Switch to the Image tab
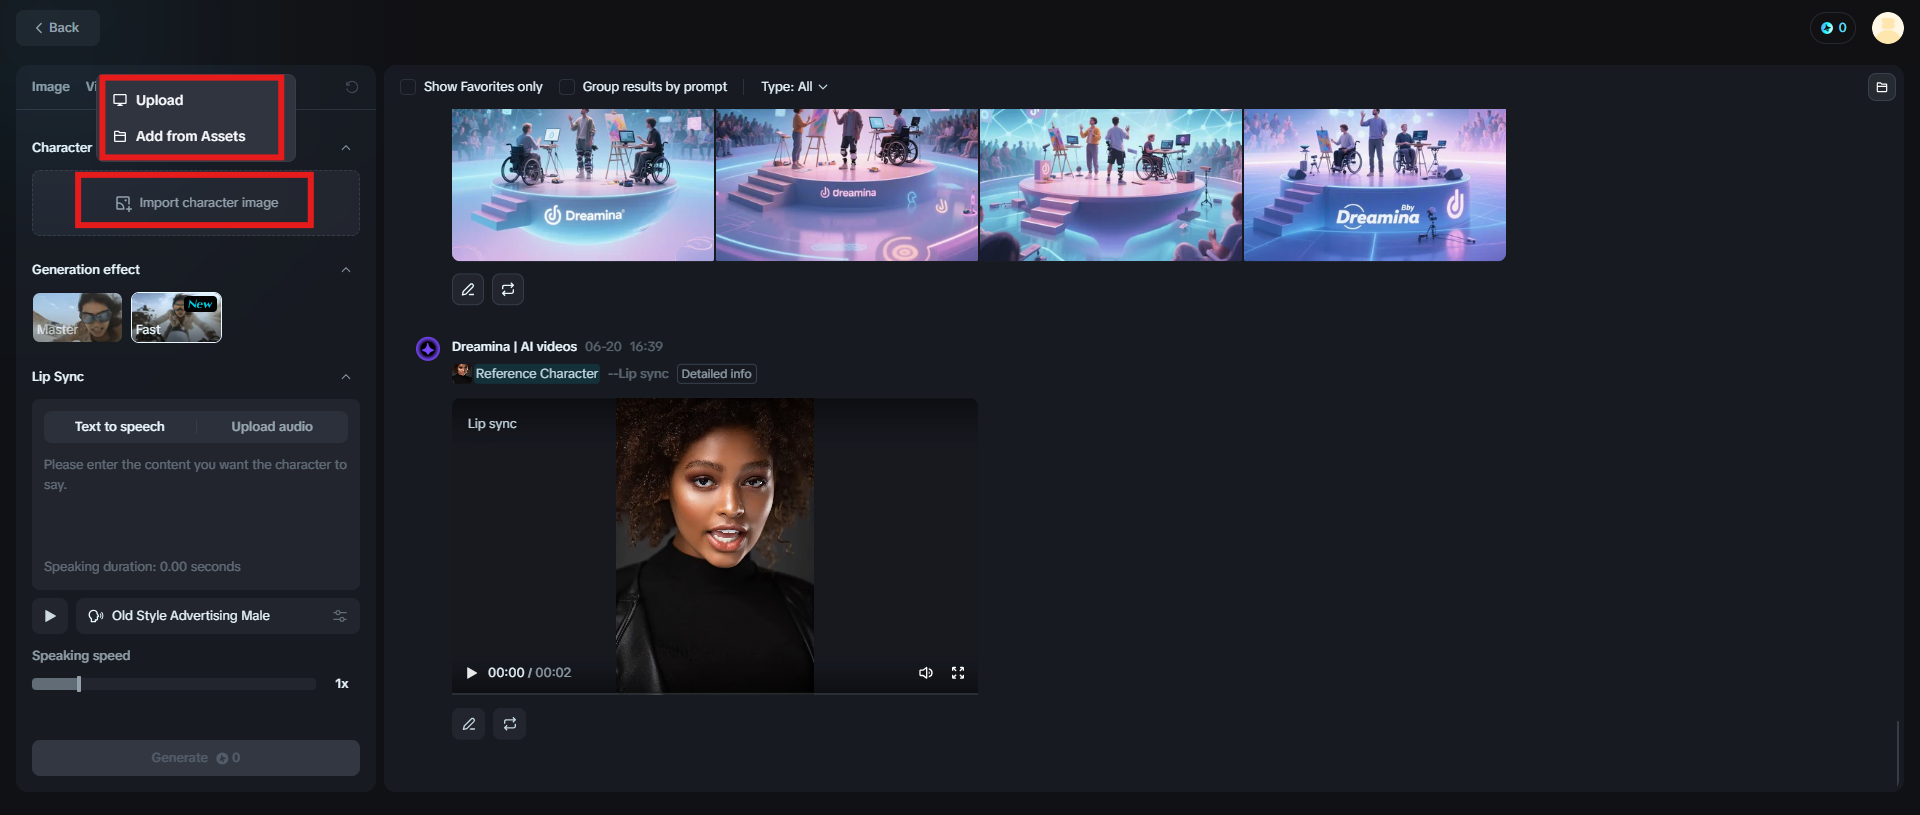 point(51,87)
